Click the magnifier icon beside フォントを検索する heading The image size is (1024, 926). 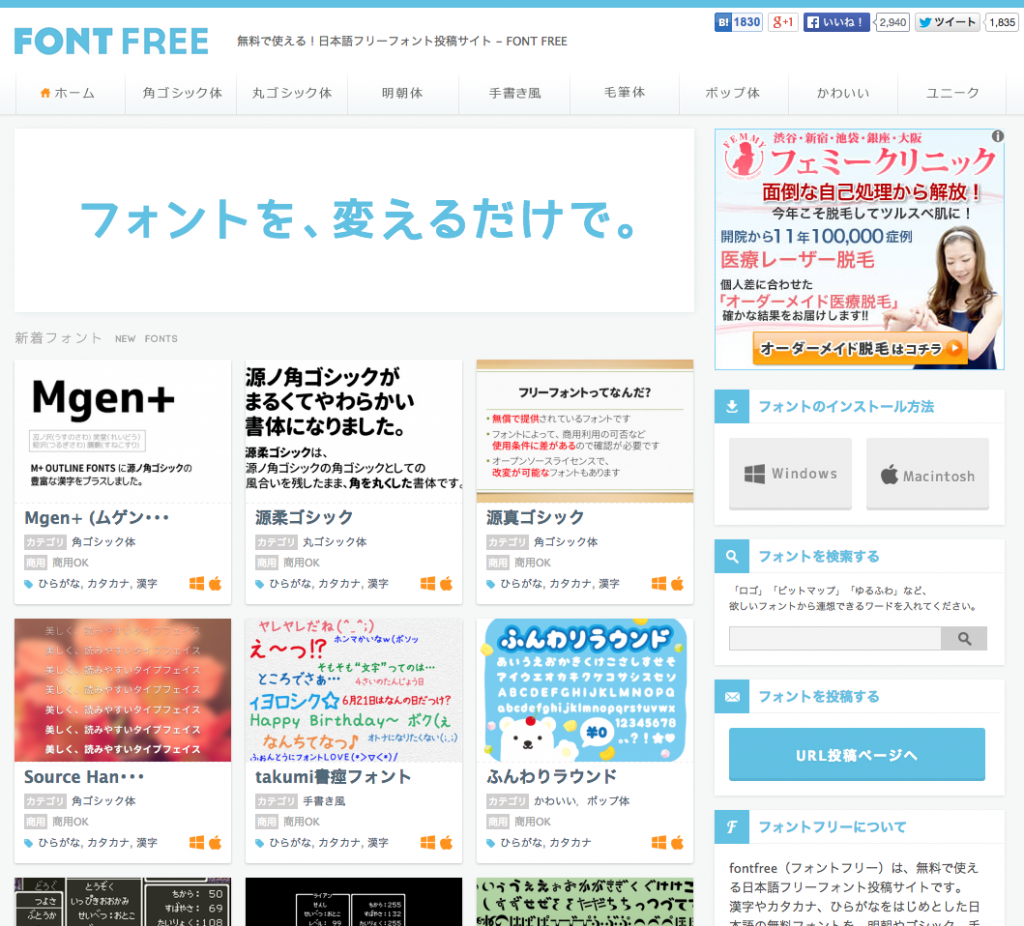pyautogui.click(x=731, y=556)
